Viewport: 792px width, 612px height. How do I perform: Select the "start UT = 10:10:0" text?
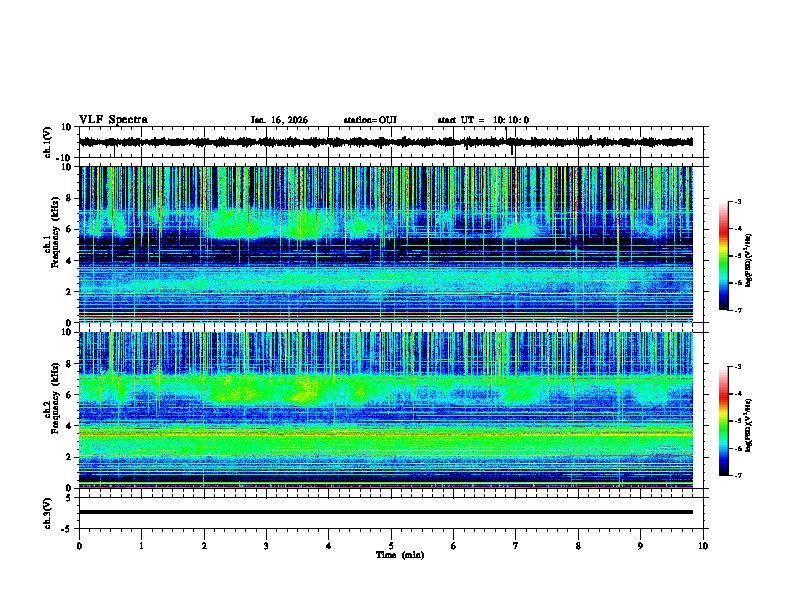point(483,120)
